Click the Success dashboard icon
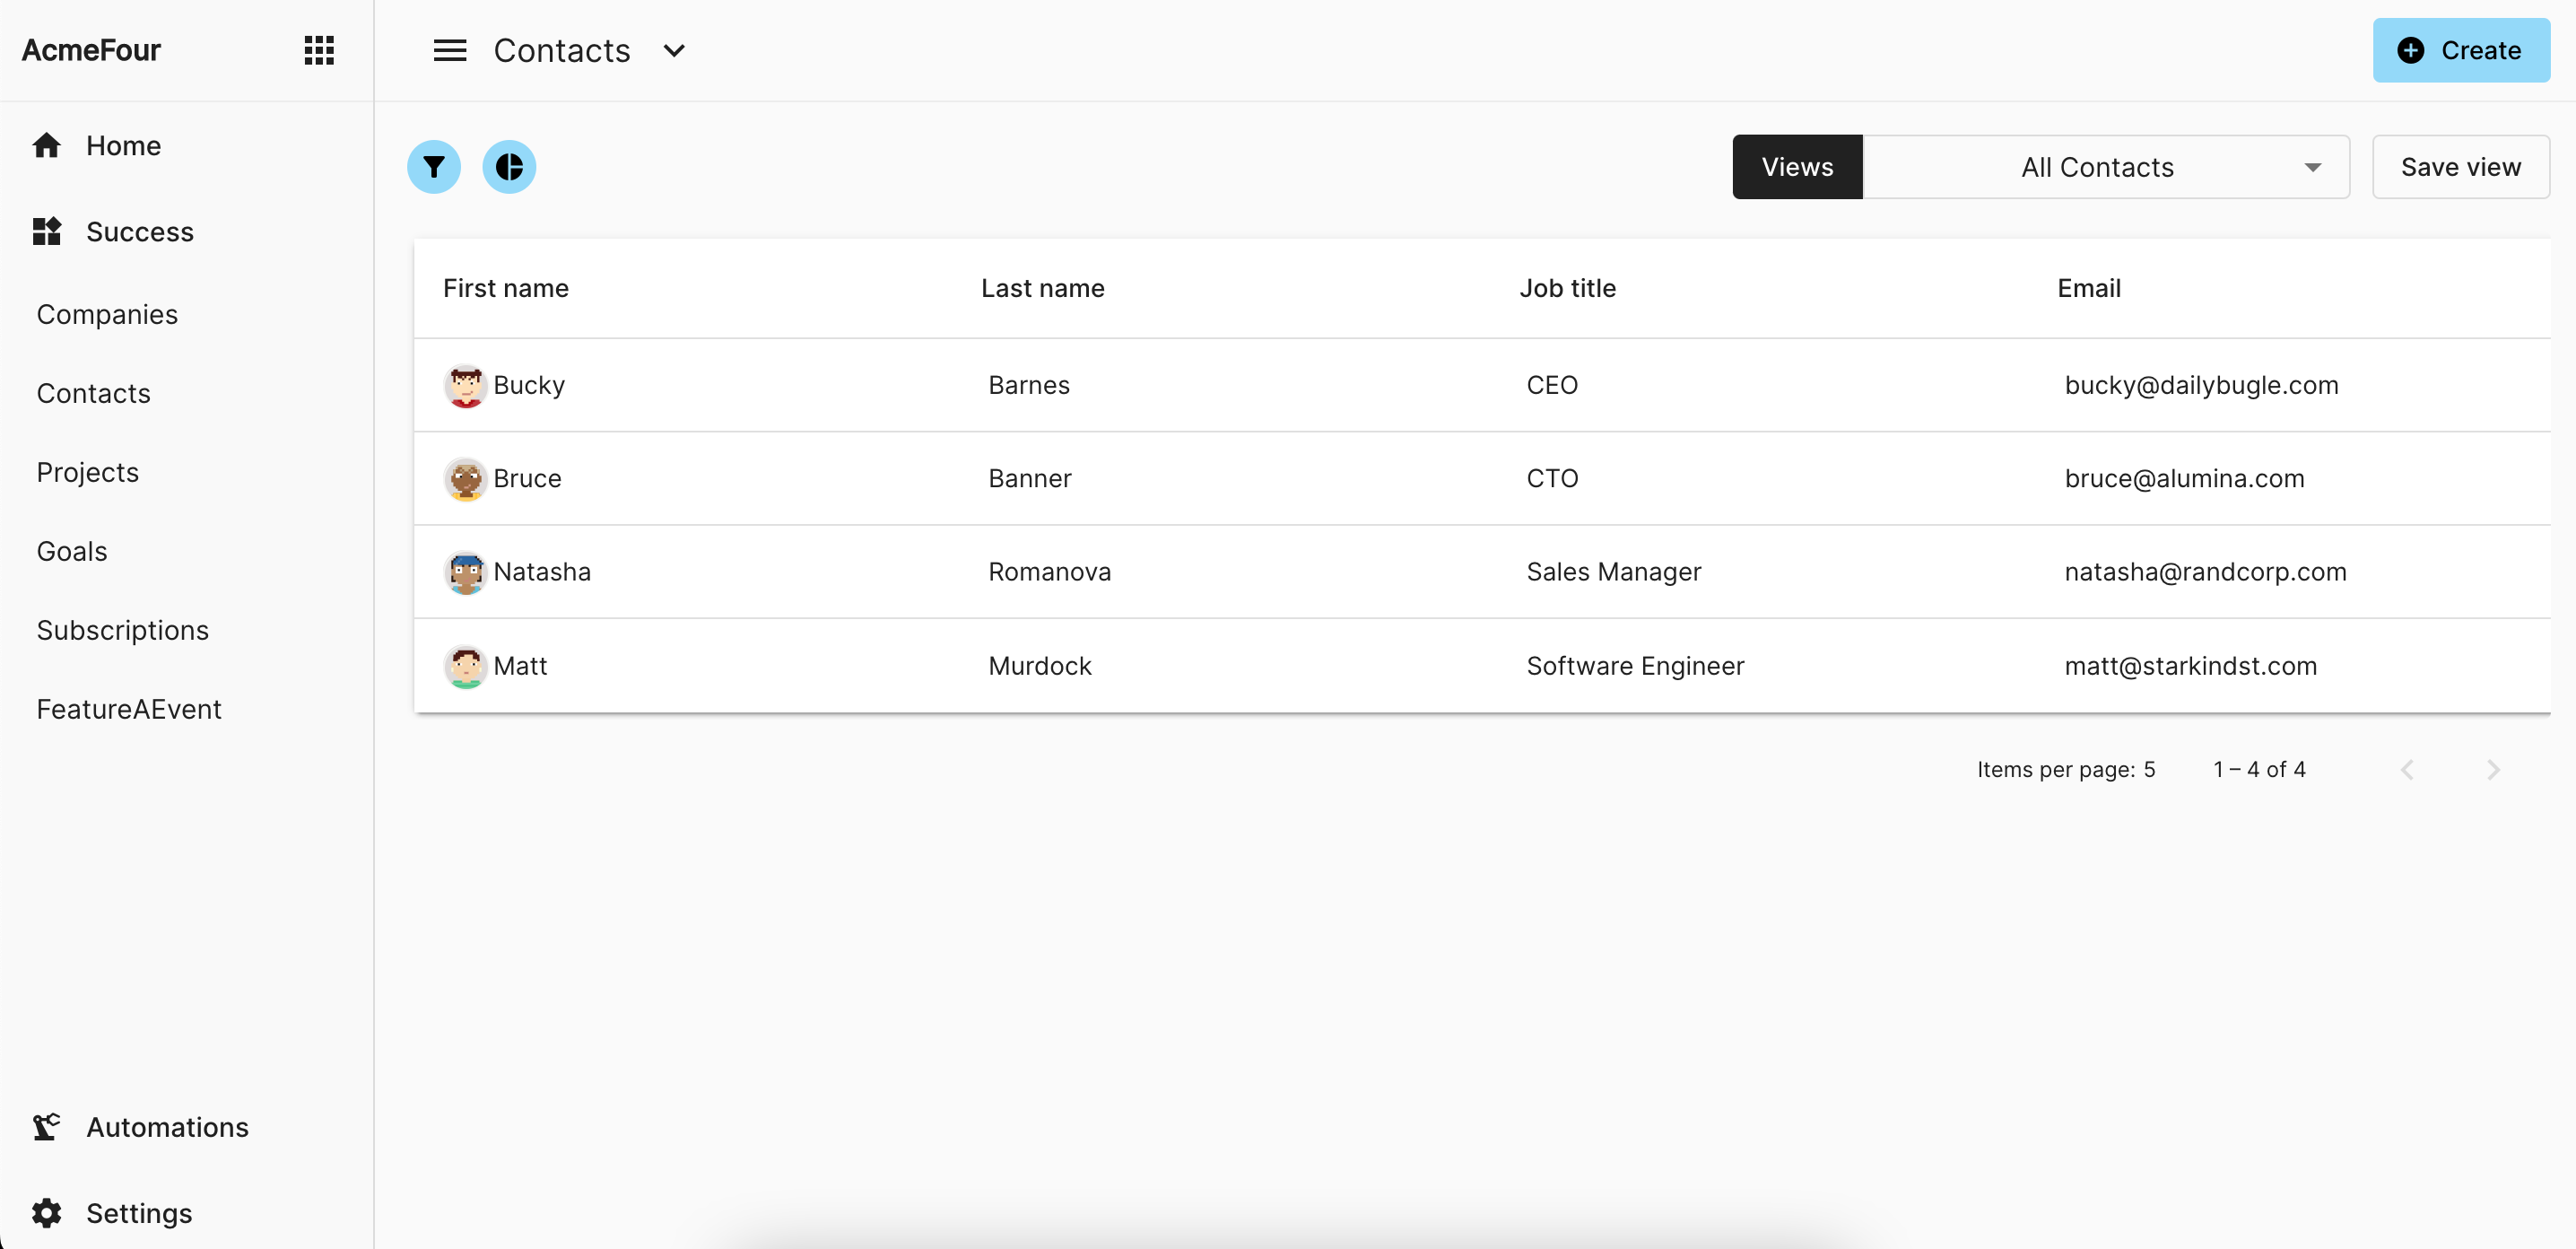The height and width of the screenshot is (1249, 2576). click(46, 232)
